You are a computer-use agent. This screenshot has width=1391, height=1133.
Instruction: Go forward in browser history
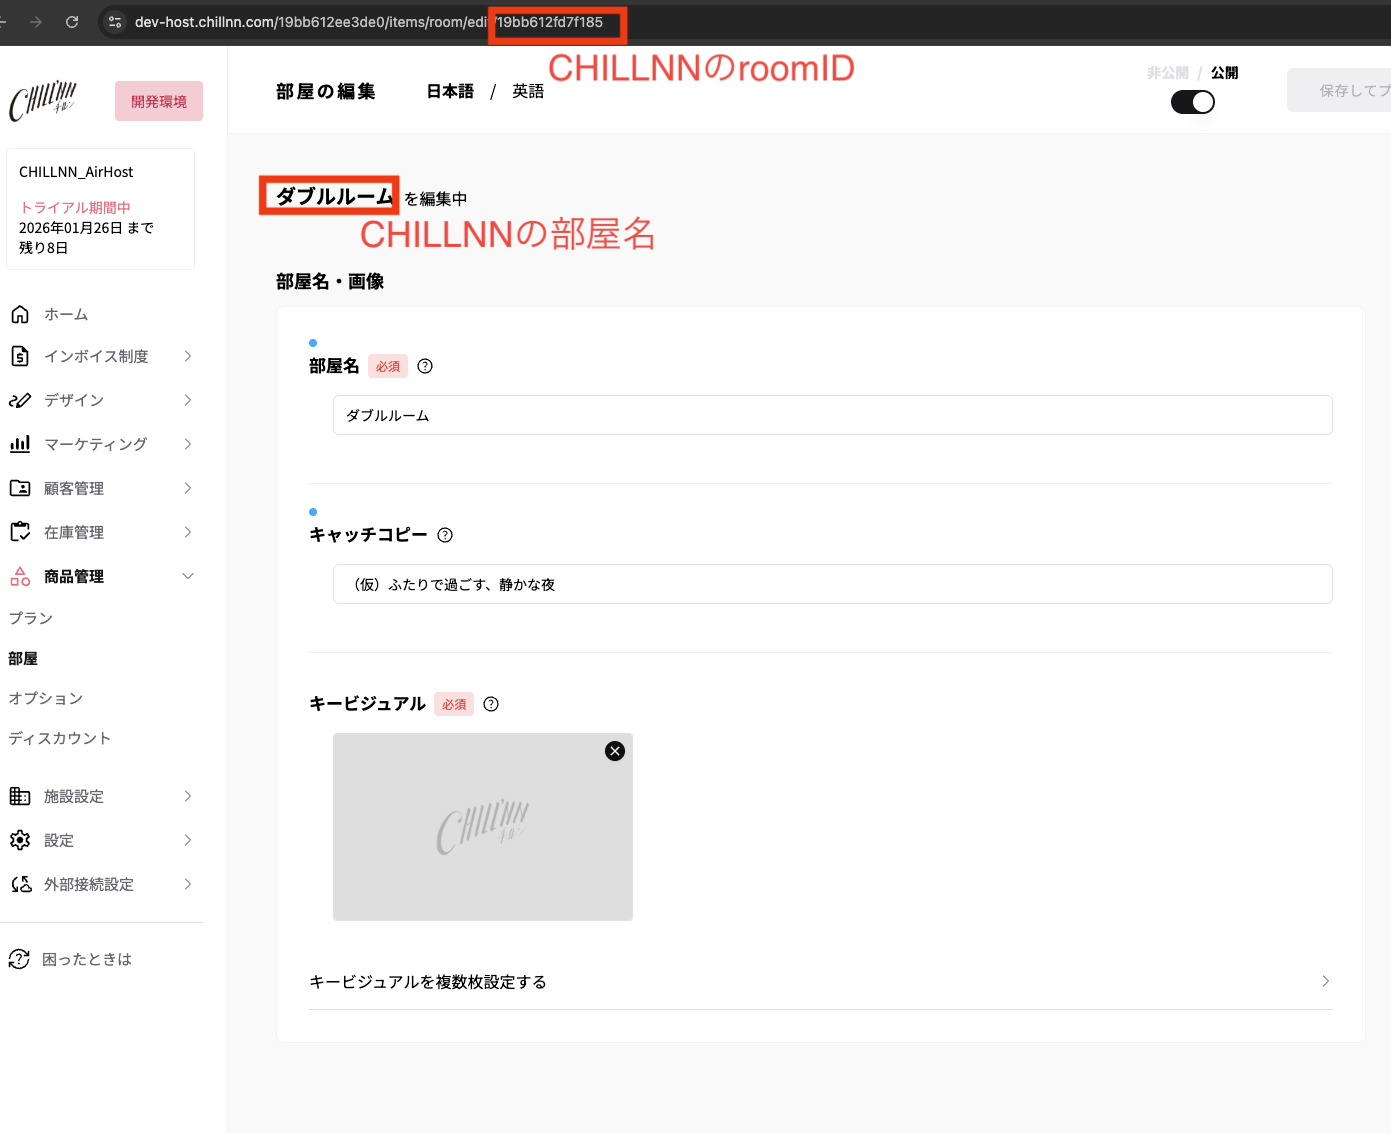(36, 22)
